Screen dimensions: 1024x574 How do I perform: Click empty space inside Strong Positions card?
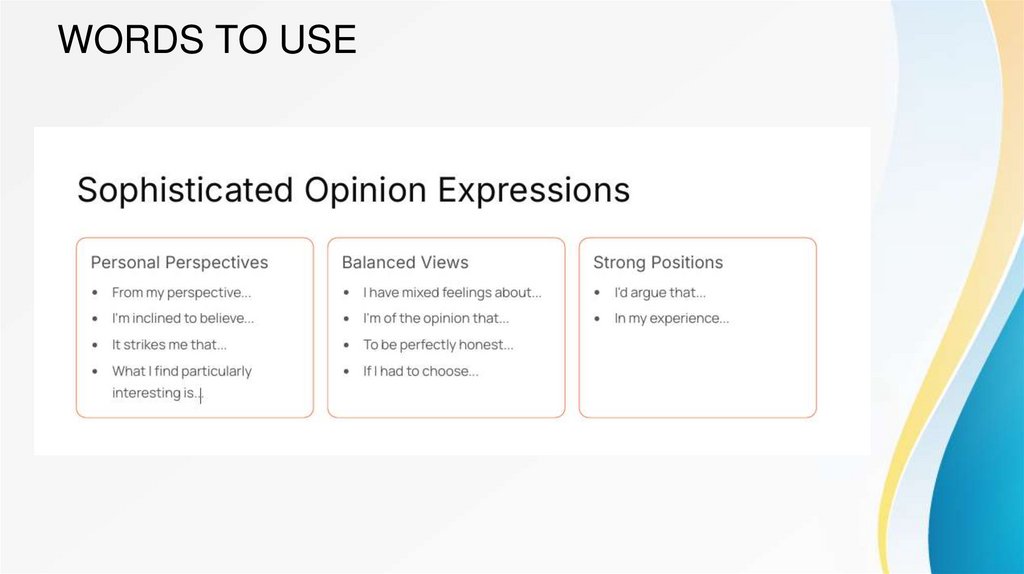(x=697, y=375)
